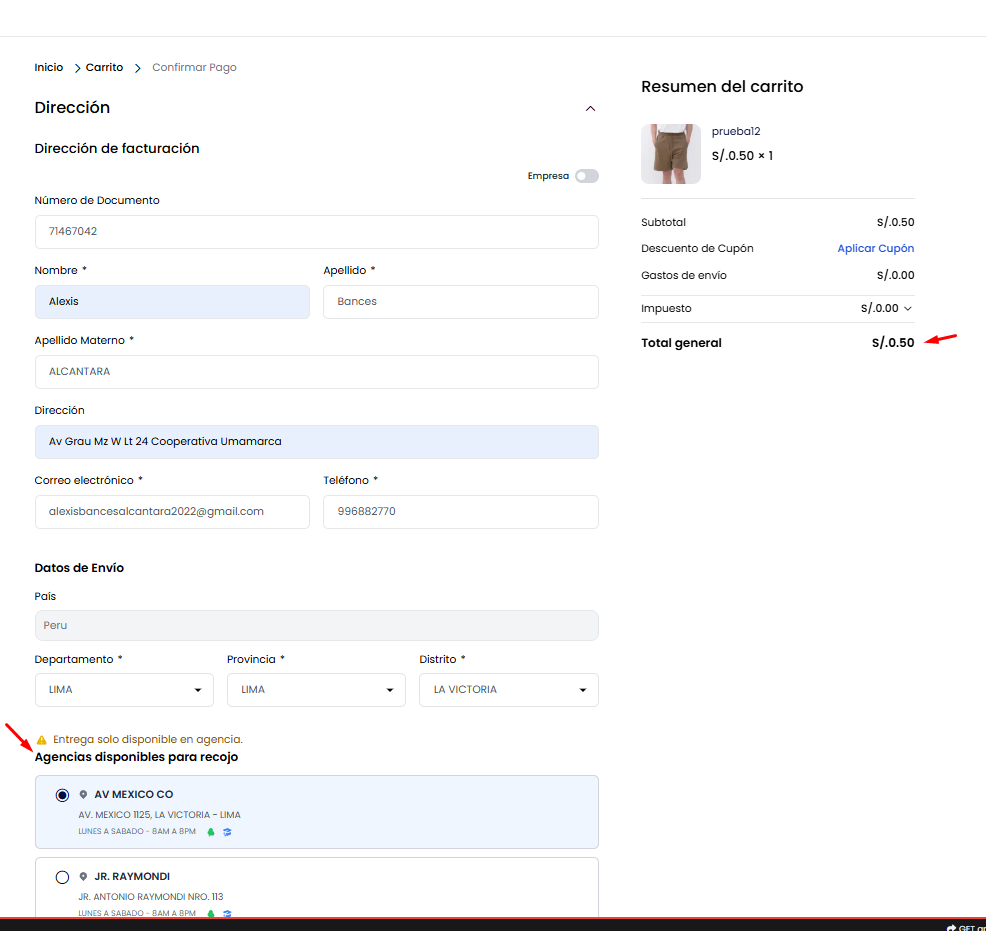This screenshot has width=986, height=931.
Task: Click the blue icon in AV MEXICO CO card
Action: (227, 831)
